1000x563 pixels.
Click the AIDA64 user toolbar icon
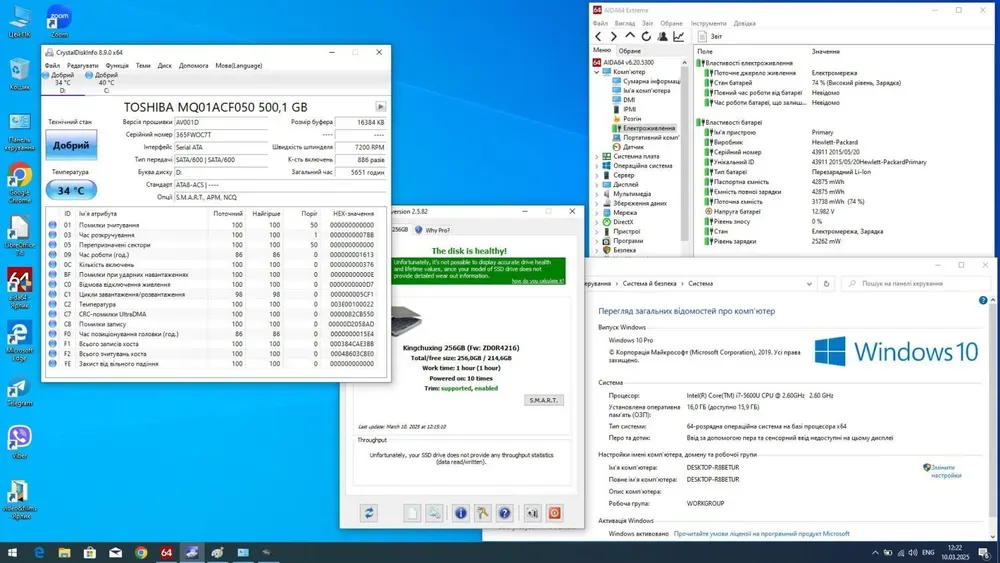point(663,37)
